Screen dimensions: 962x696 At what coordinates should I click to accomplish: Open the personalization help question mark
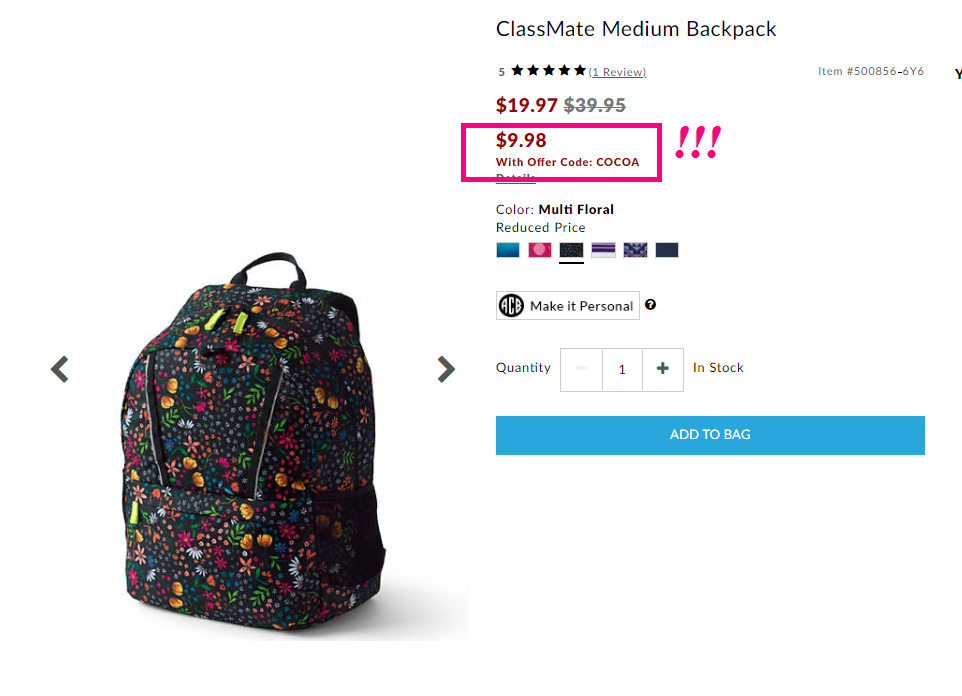pos(650,304)
